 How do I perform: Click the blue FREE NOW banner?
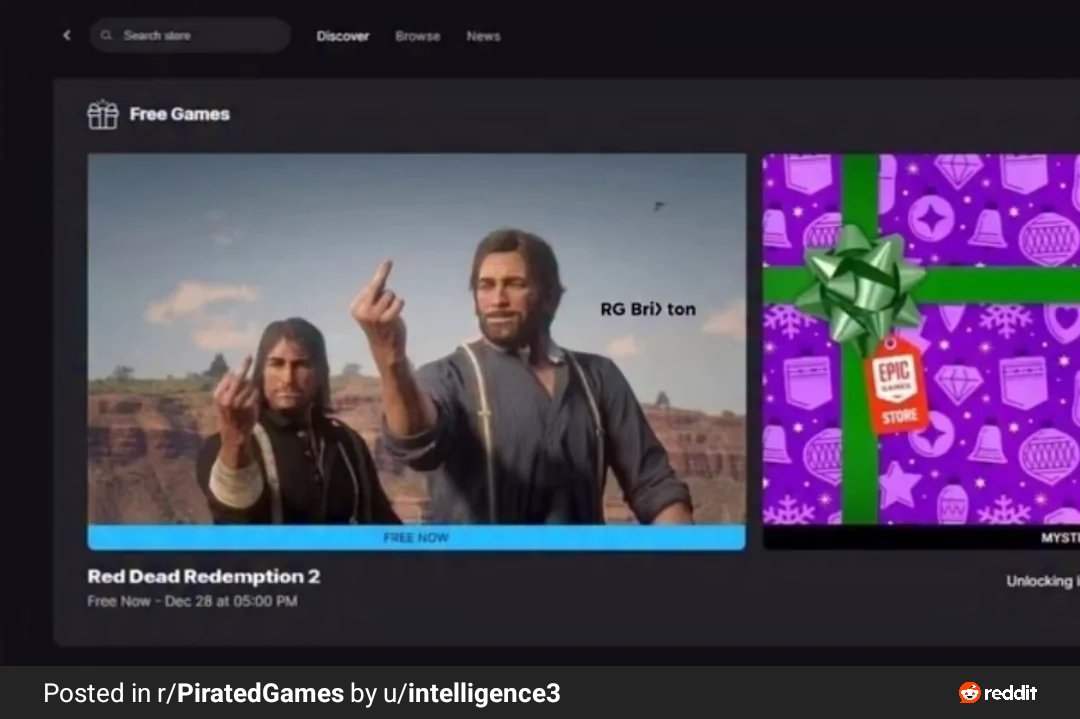416,537
